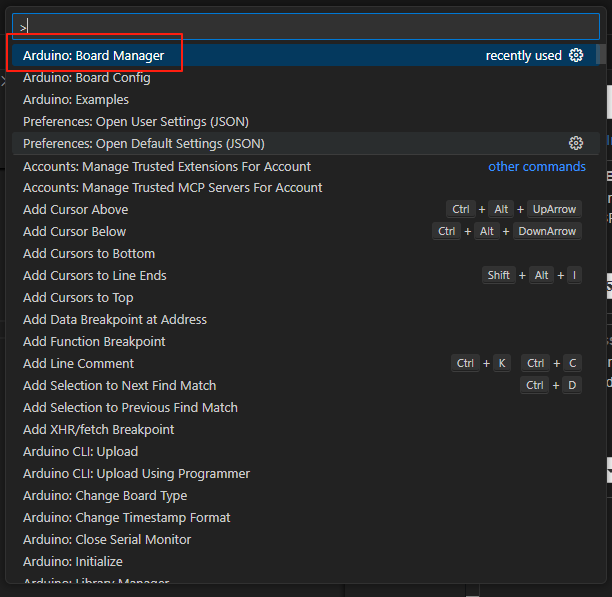Click the command palette search input
612x597 pixels.
coord(306,27)
